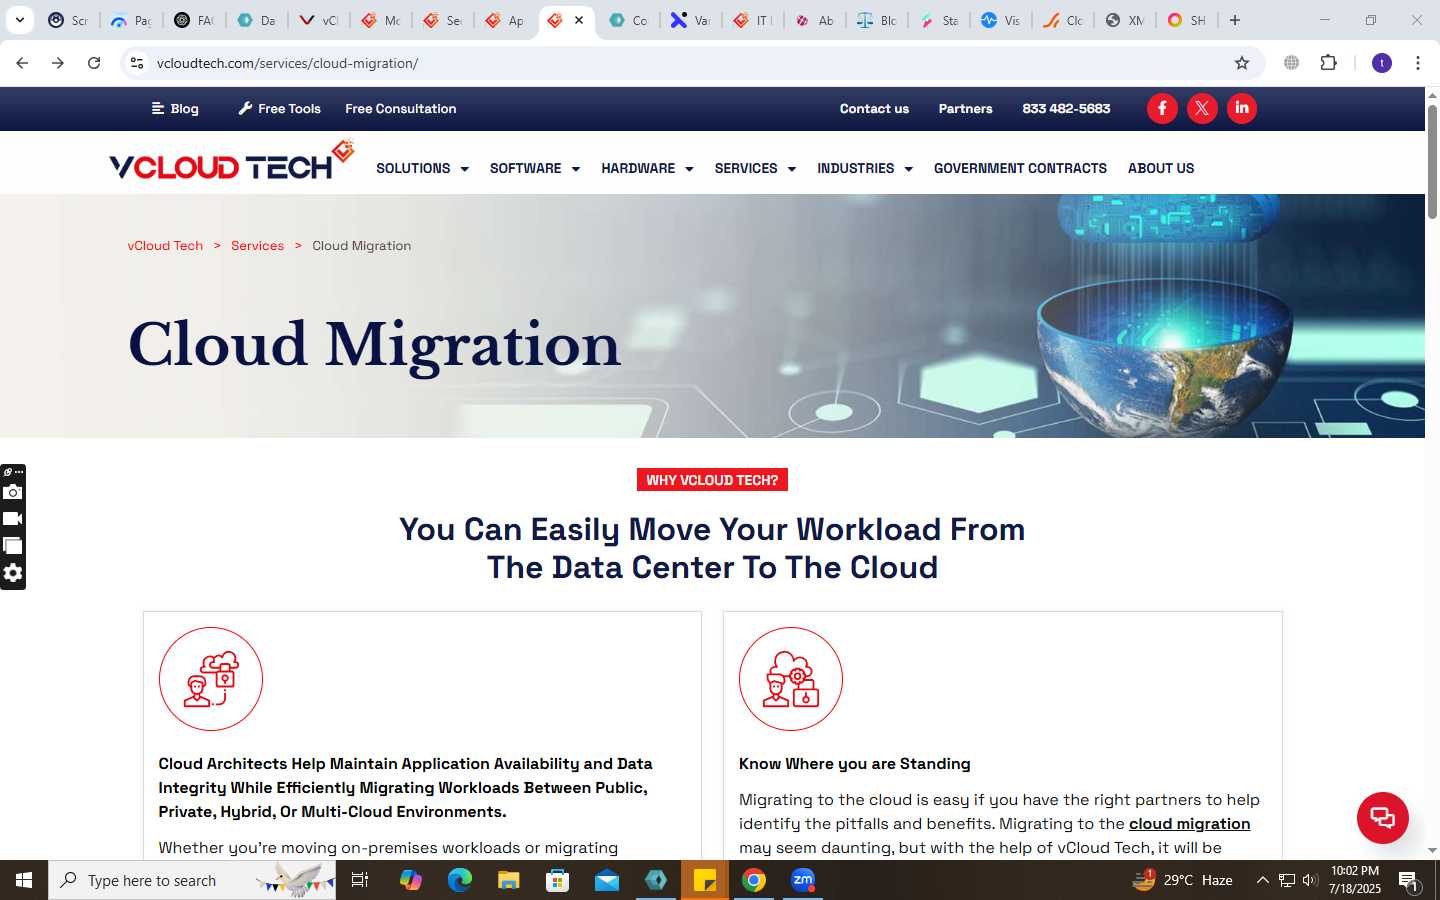Click Free Consultation link

coord(401,109)
